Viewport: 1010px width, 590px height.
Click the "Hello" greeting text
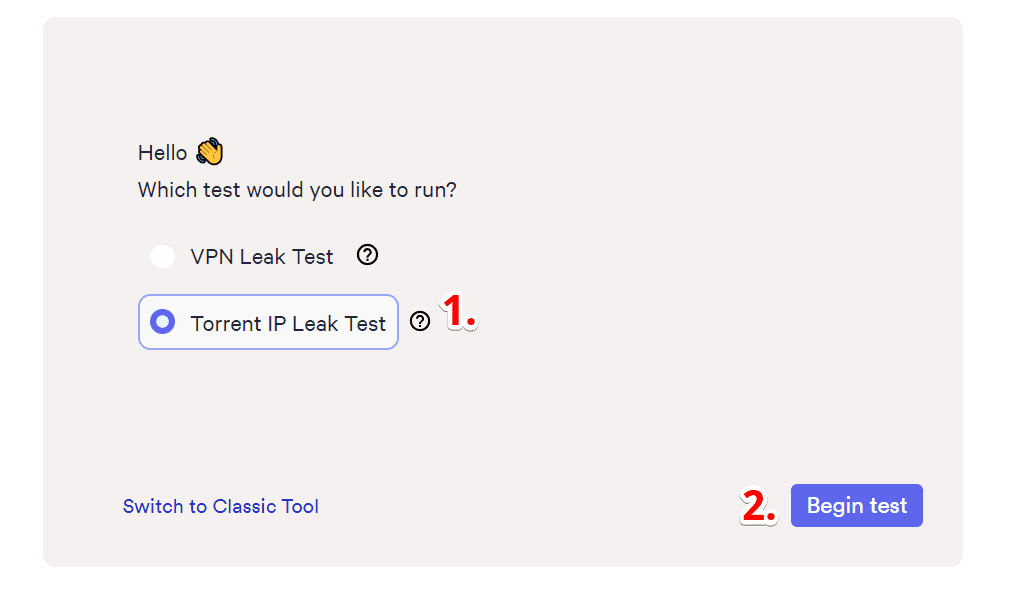tap(162, 153)
